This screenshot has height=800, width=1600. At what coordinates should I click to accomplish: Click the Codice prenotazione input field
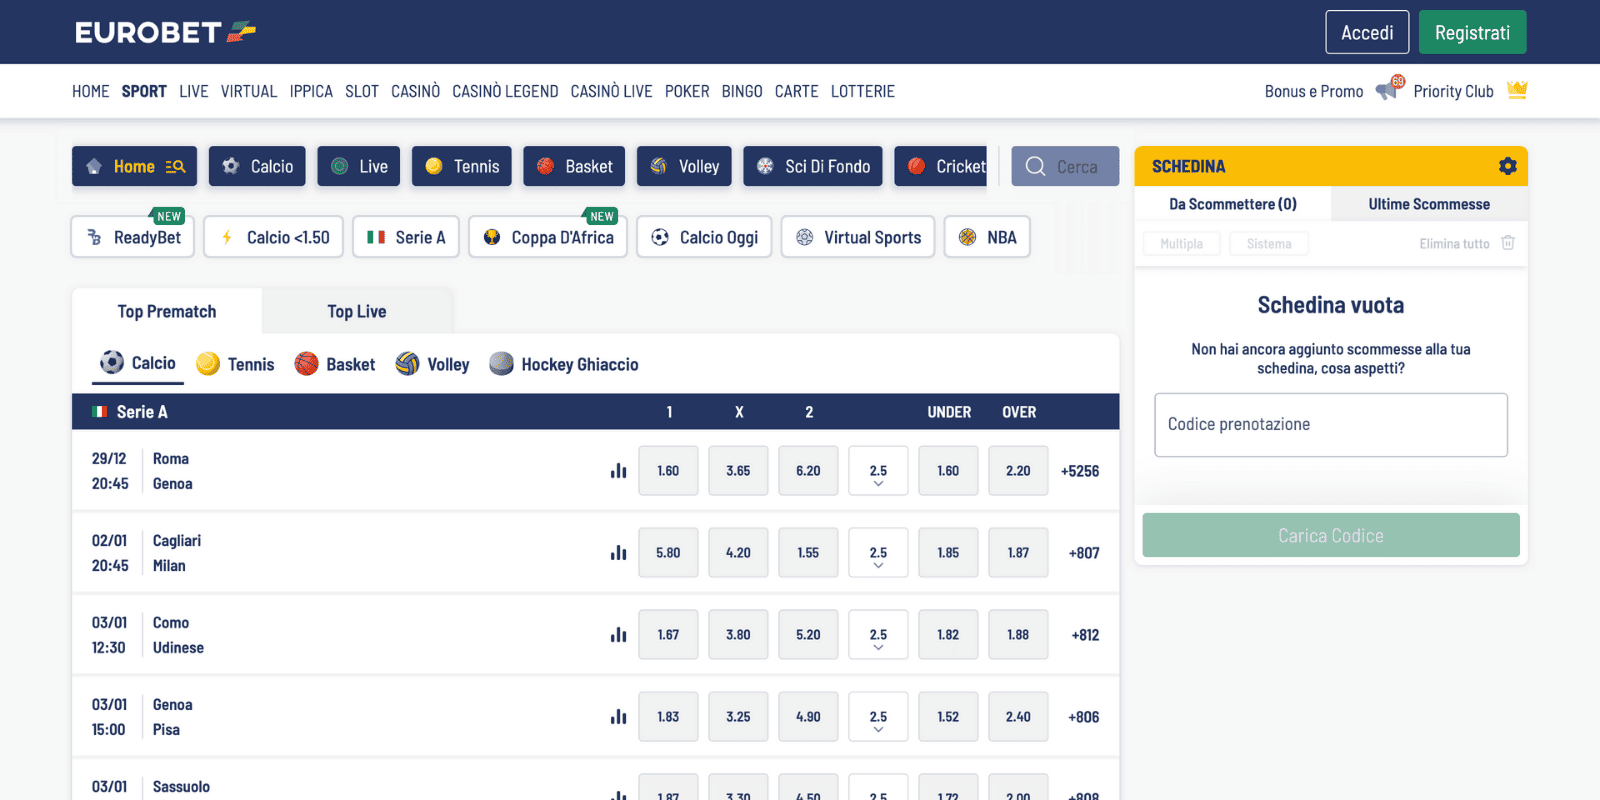click(1331, 425)
